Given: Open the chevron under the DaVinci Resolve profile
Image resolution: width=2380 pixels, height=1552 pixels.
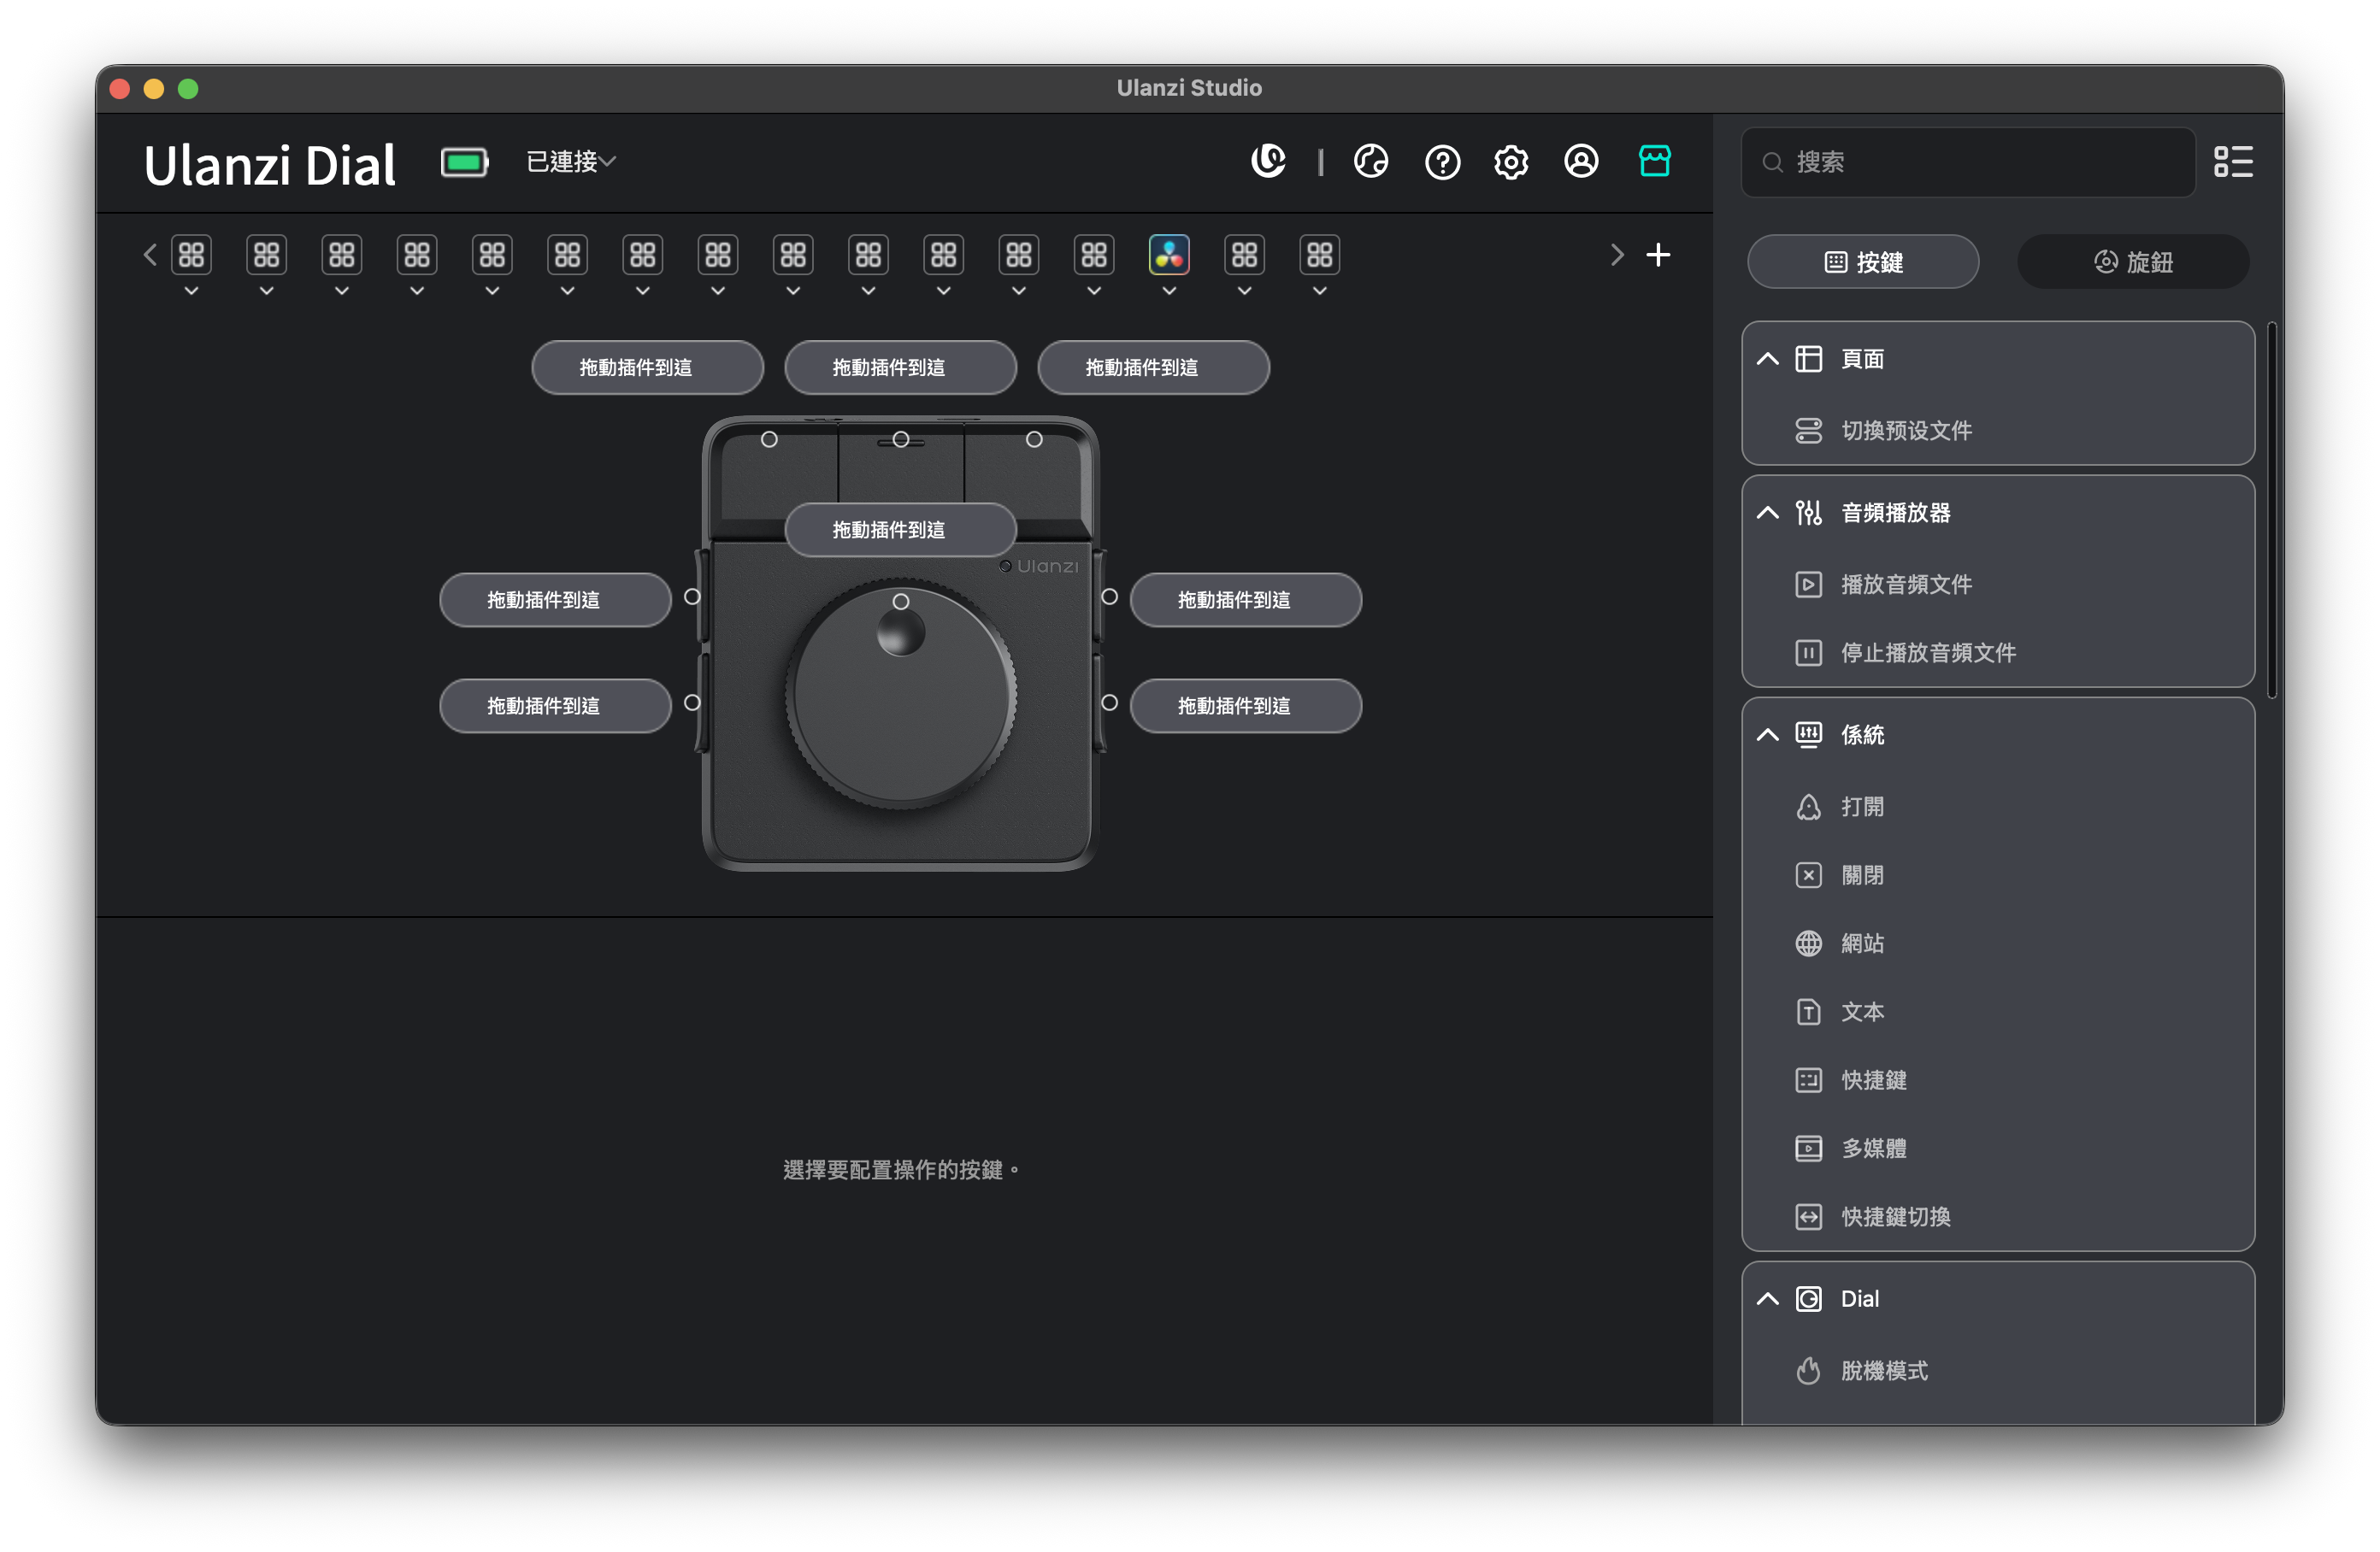Looking at the screenshot, I should point(1168,291).
